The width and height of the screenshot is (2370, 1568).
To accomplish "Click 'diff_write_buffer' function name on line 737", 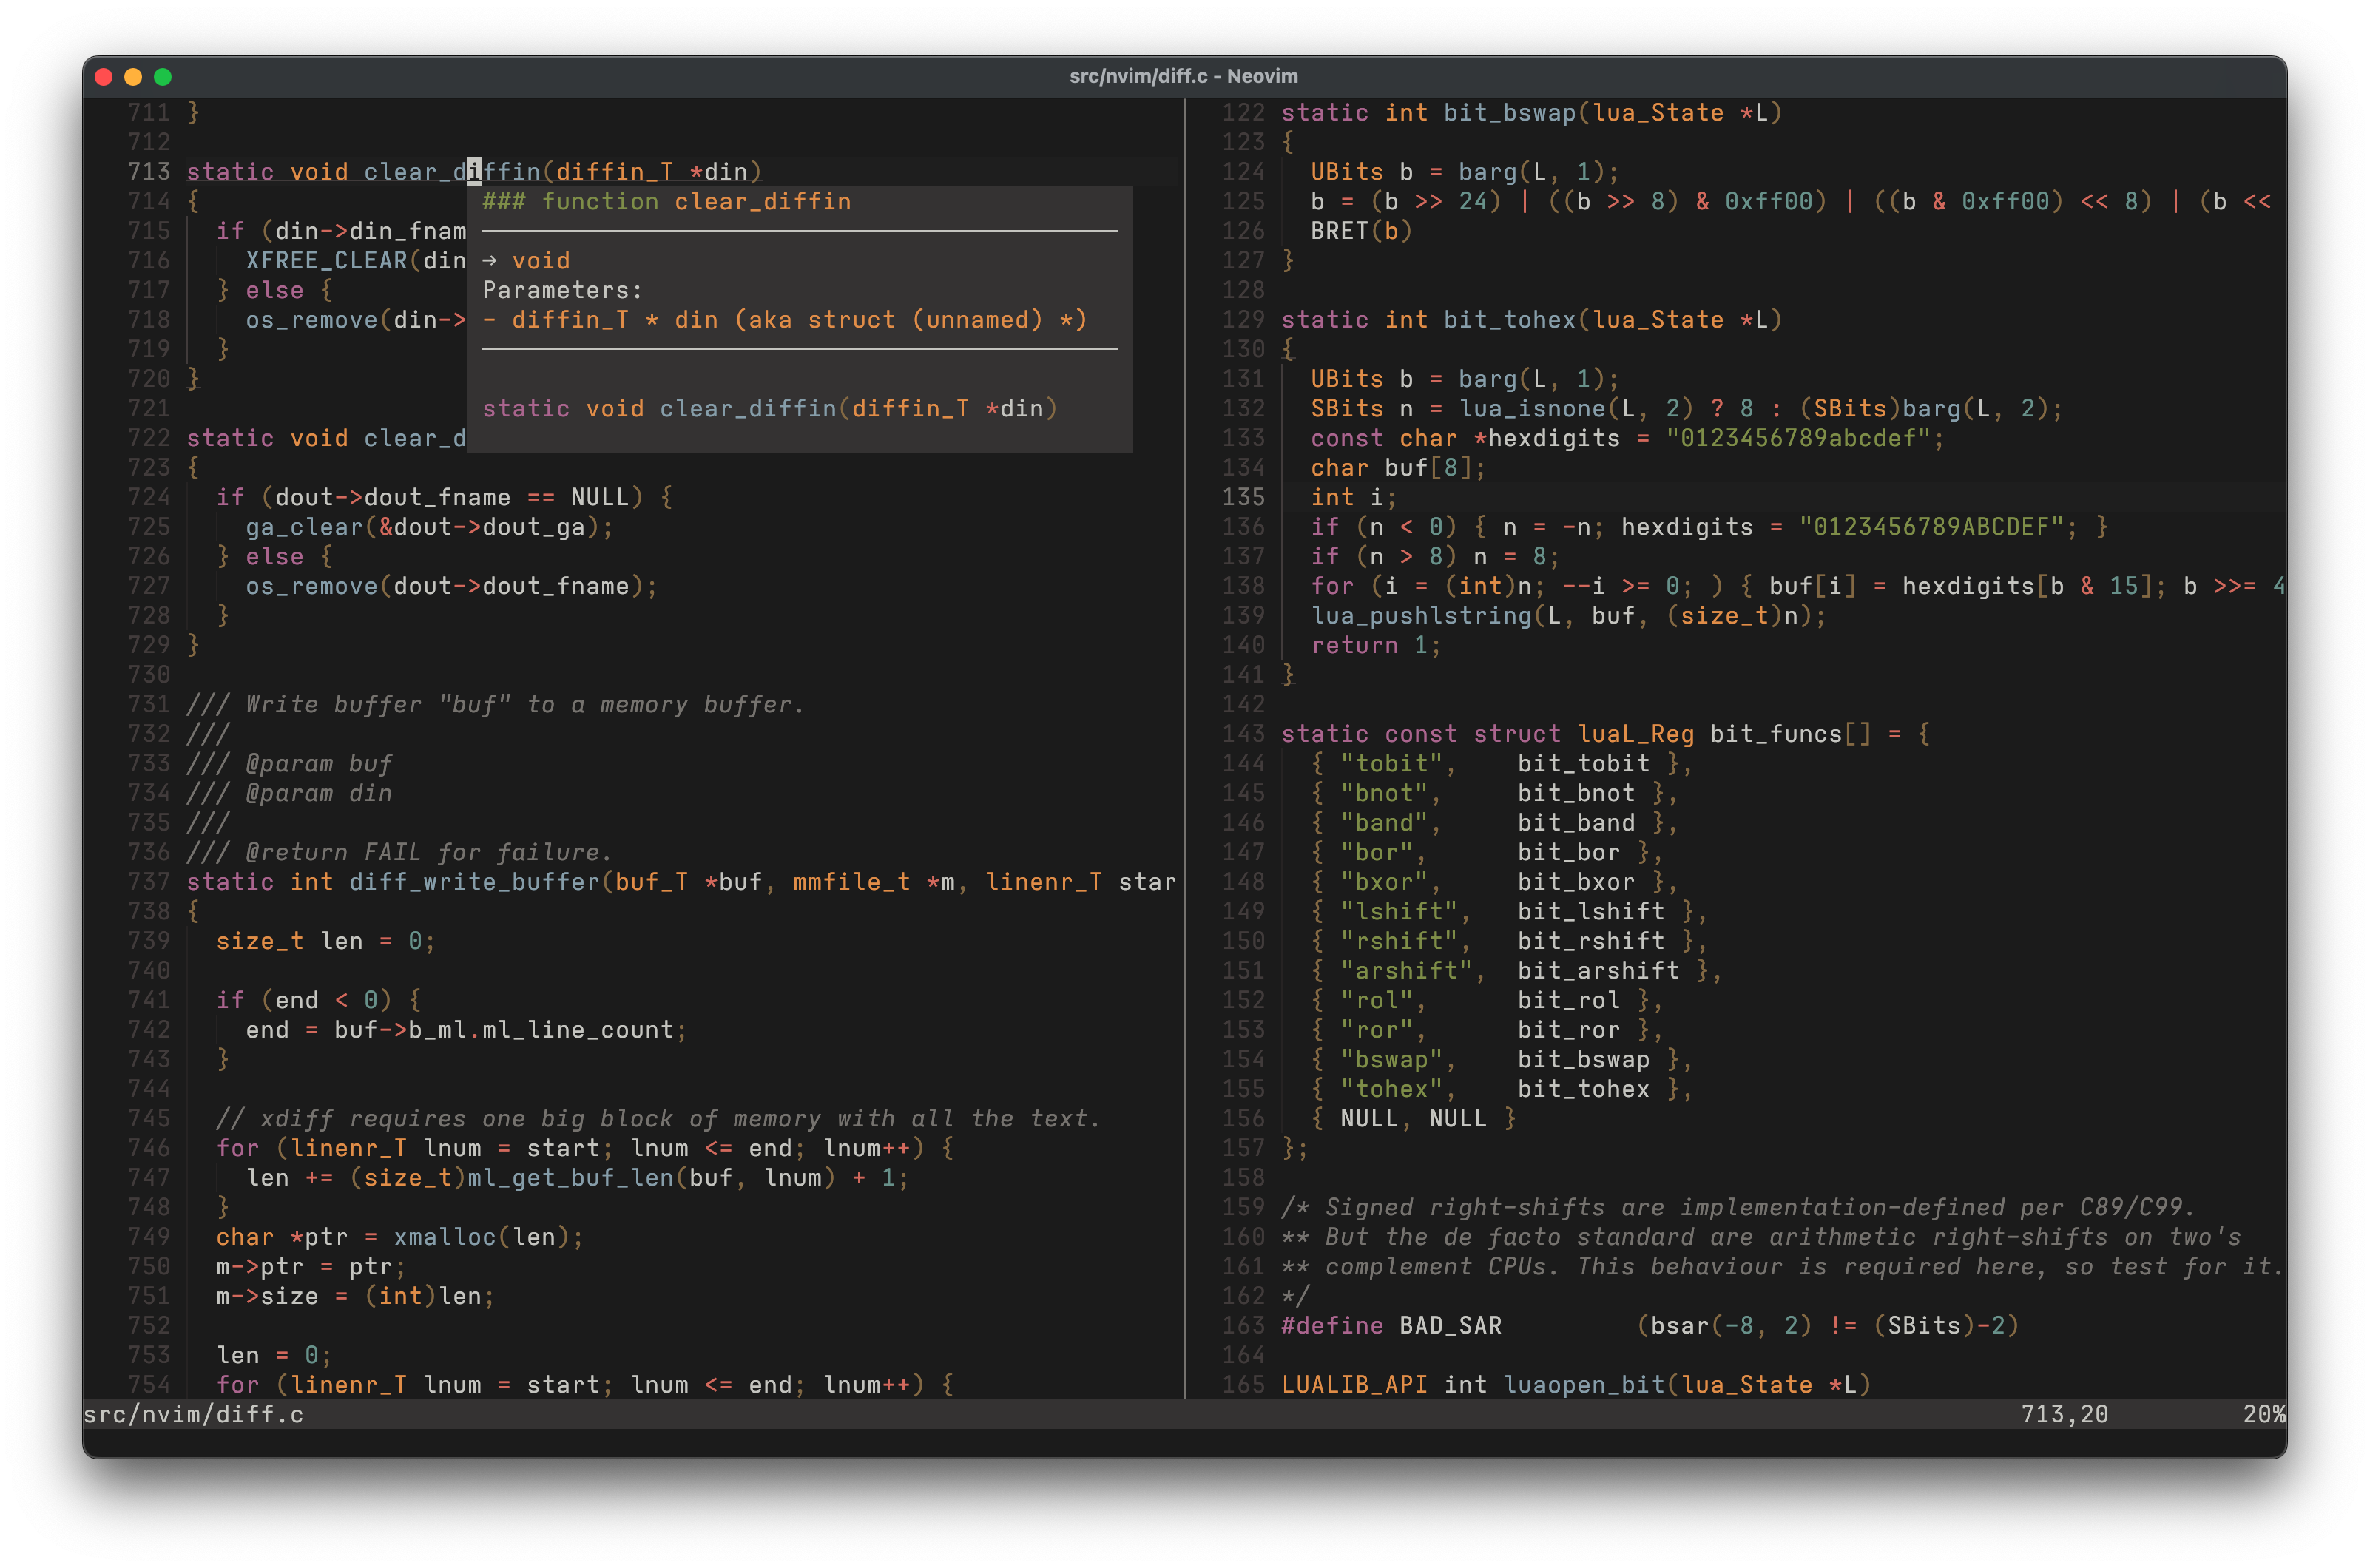I will point(474,882).
